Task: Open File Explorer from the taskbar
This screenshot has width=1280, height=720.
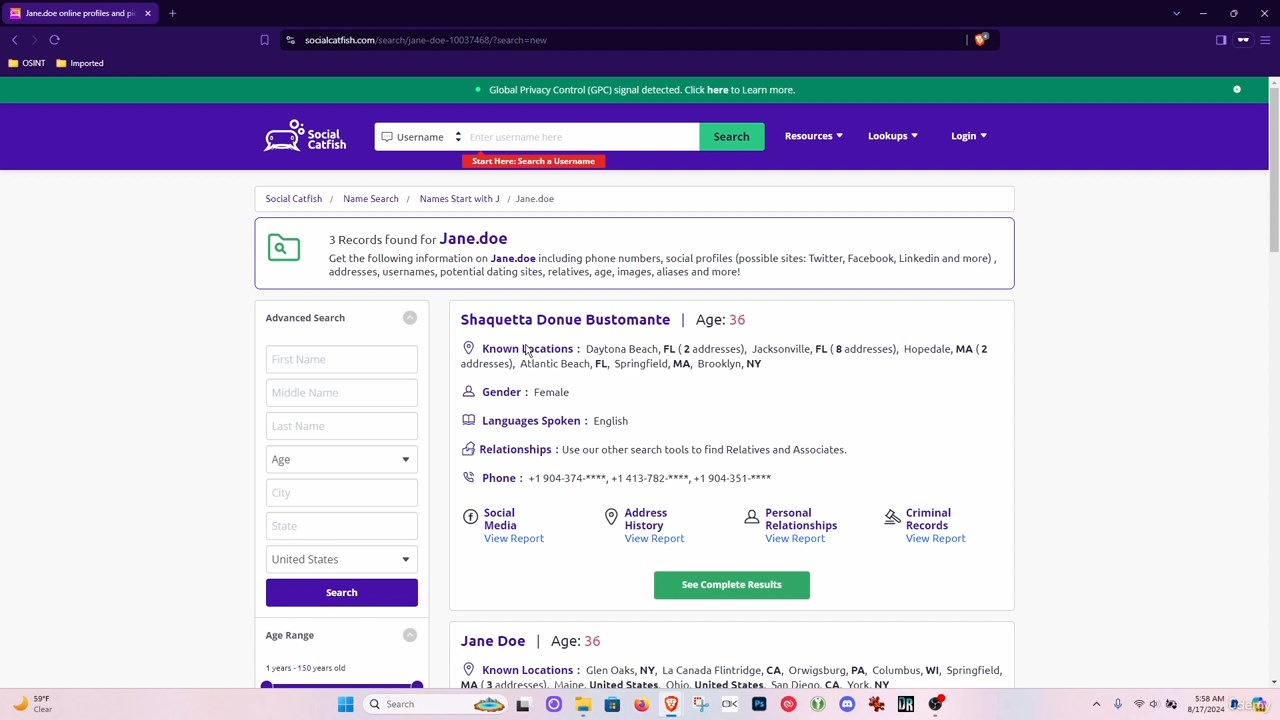Action: pos(583,704)
